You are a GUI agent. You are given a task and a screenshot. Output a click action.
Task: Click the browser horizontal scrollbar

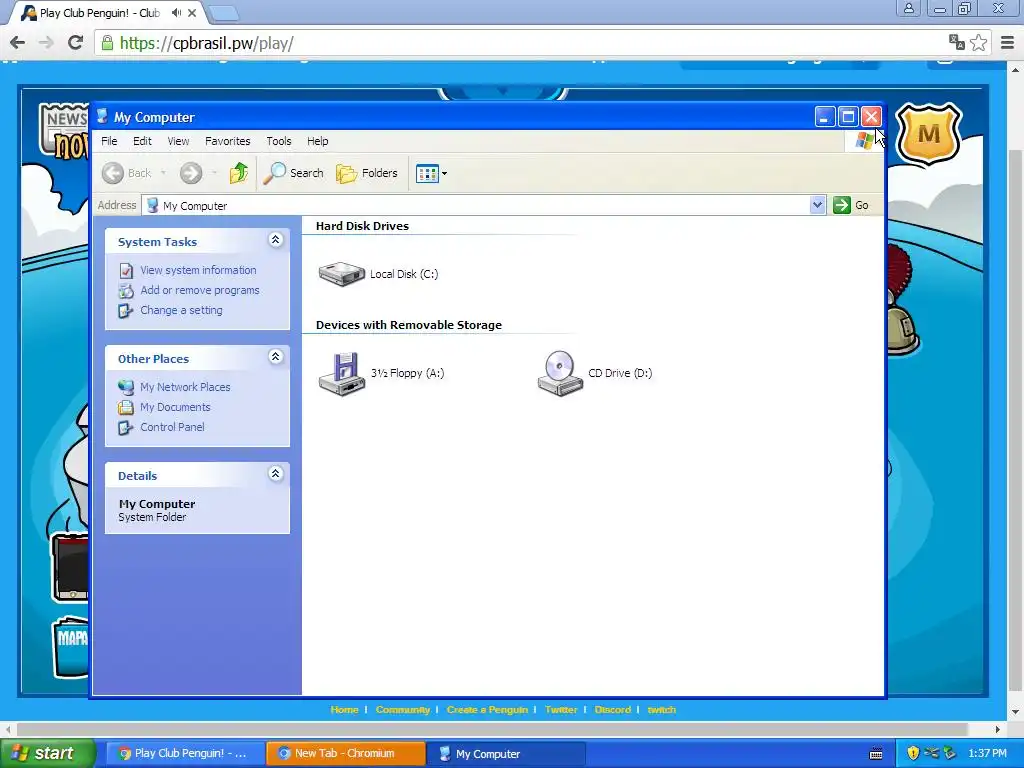tap(491, 729)
